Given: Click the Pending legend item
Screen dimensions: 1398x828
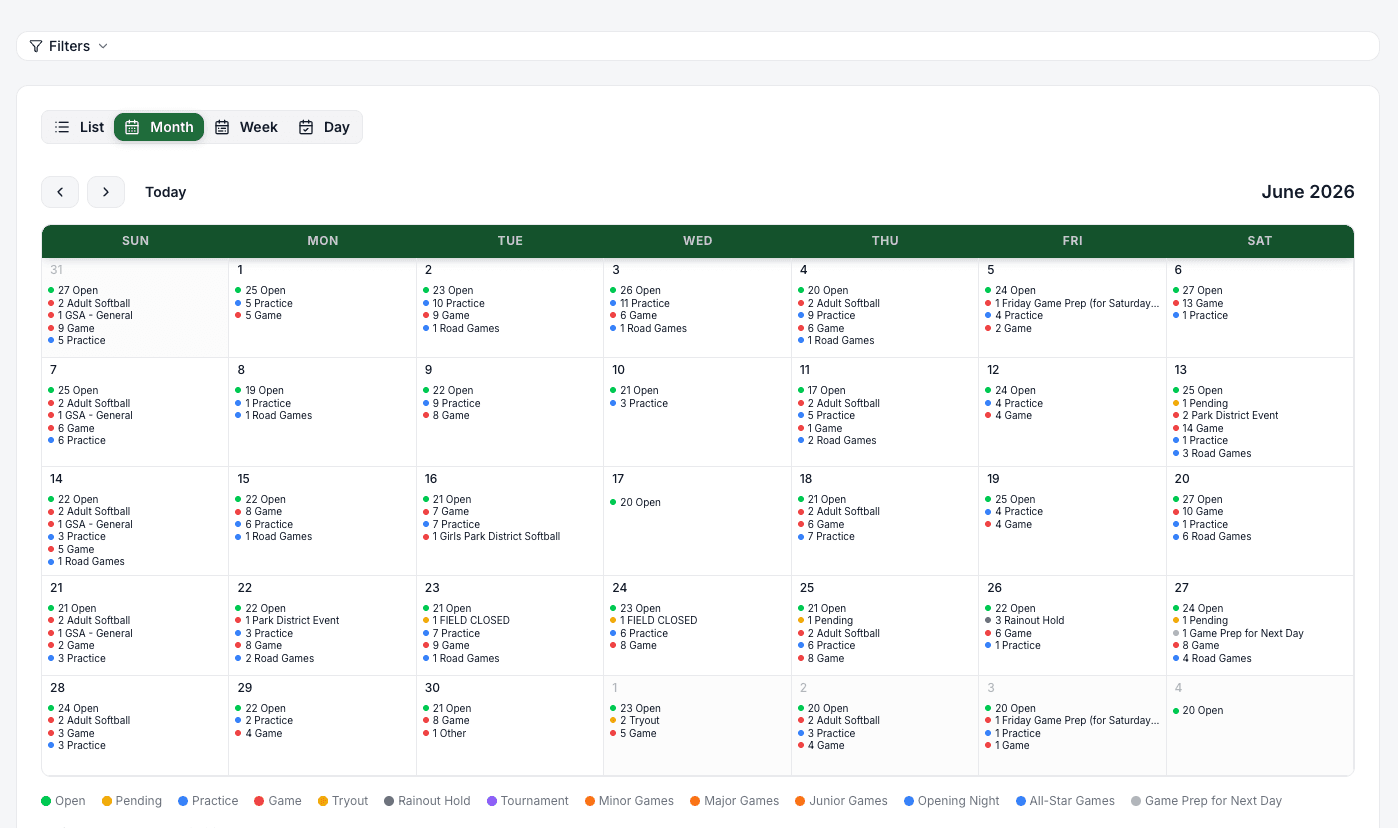Looking at the screenshot, I should coord(132,801).
